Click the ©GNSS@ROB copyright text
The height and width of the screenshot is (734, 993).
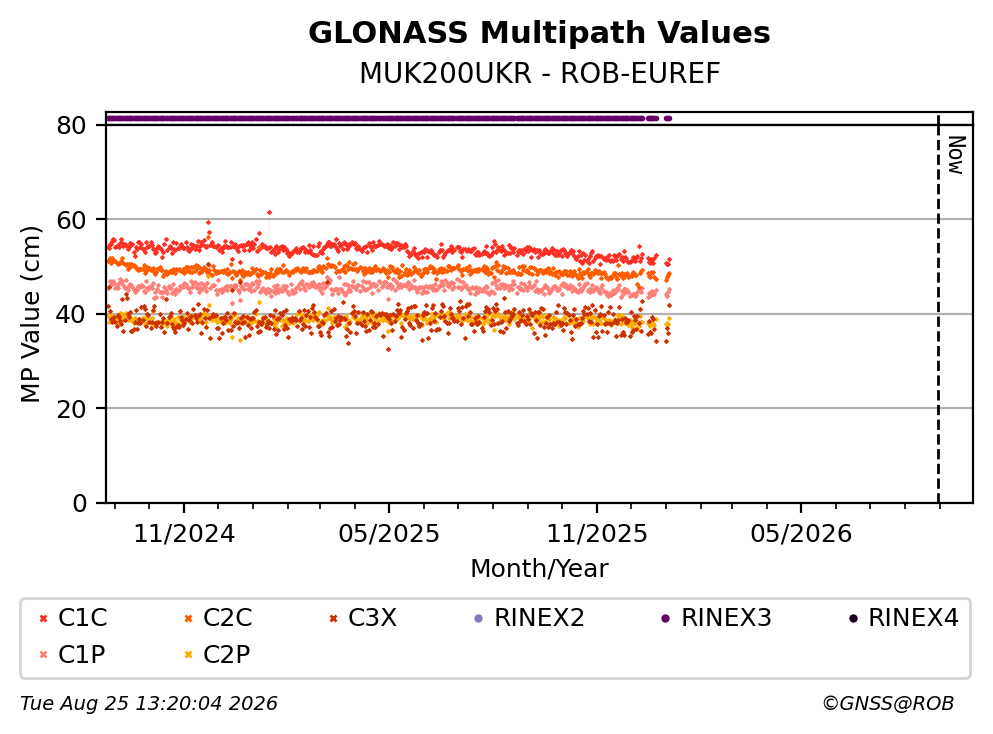point(888,703)
